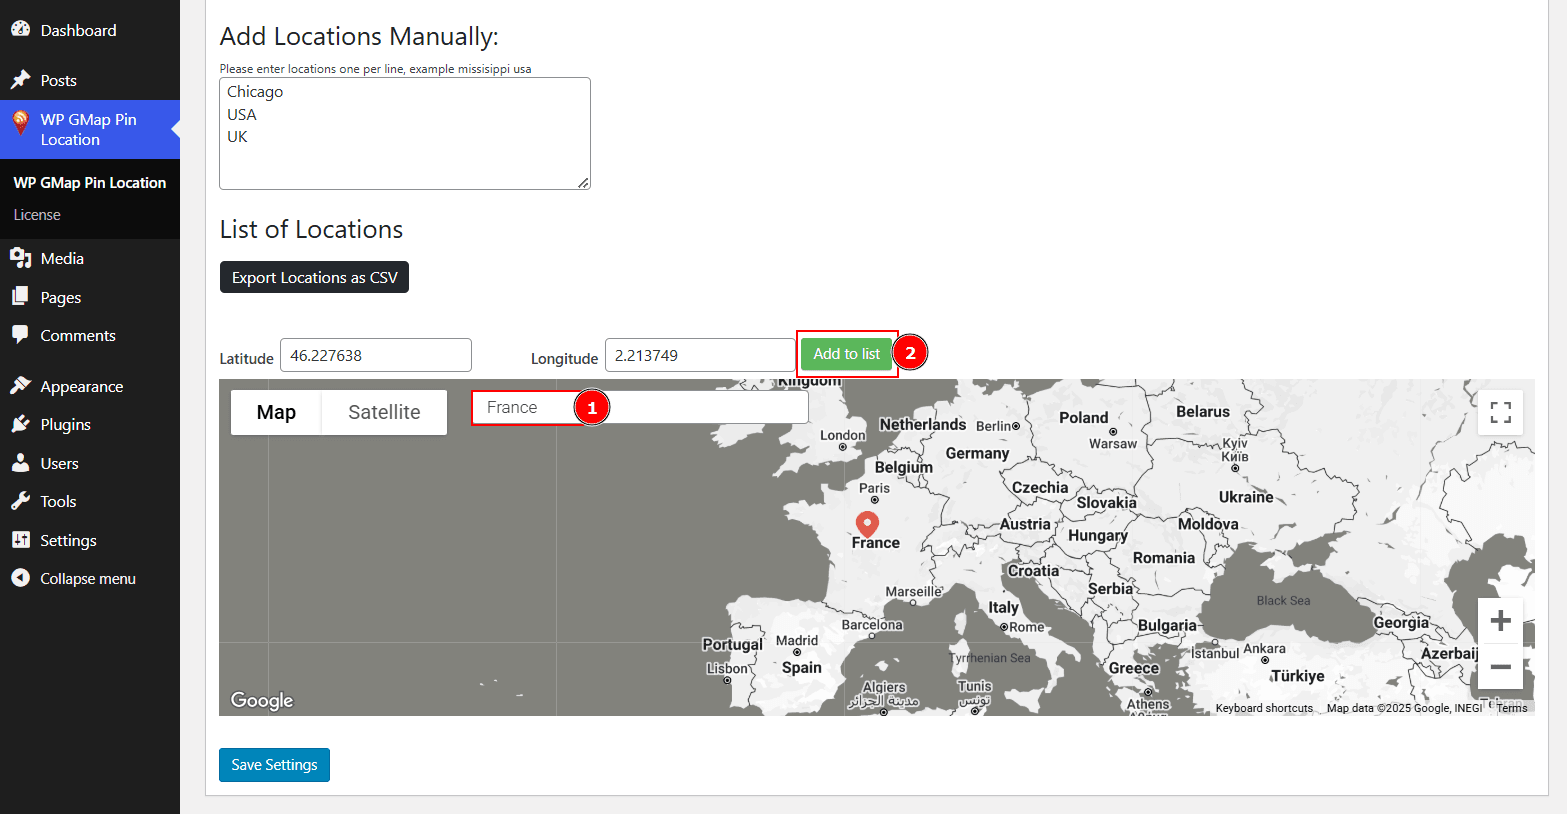Click the Chicago line in the textarea
This screenshot has height=814, width=1567.
(x=255, y=92)
